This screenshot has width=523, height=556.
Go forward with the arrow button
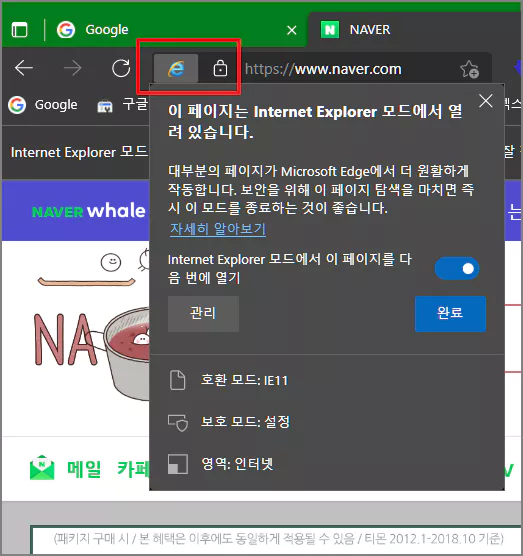coord(73,68)
